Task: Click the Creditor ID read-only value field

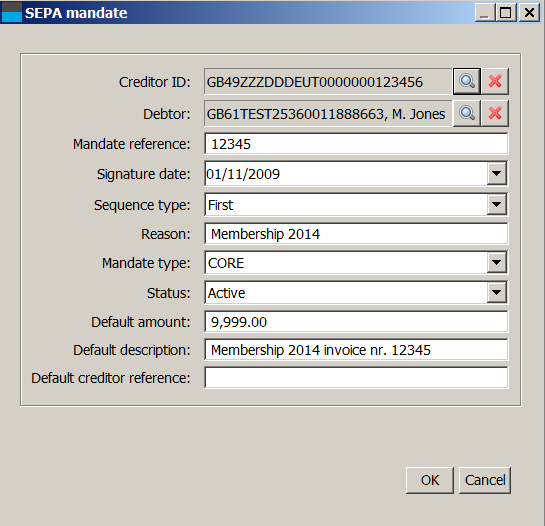Action: [328, 82]
